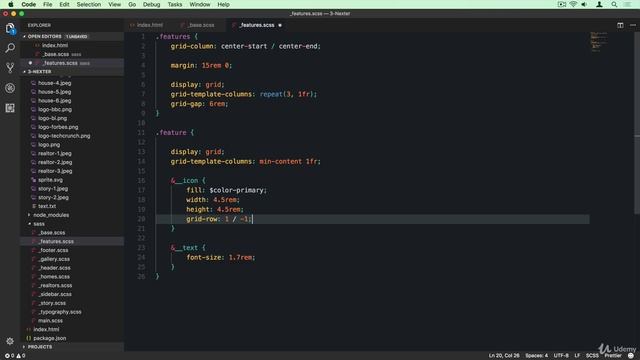Click errors and warnings count in status bar
This screenshot has width=640, height=360.
click(15, 356)
